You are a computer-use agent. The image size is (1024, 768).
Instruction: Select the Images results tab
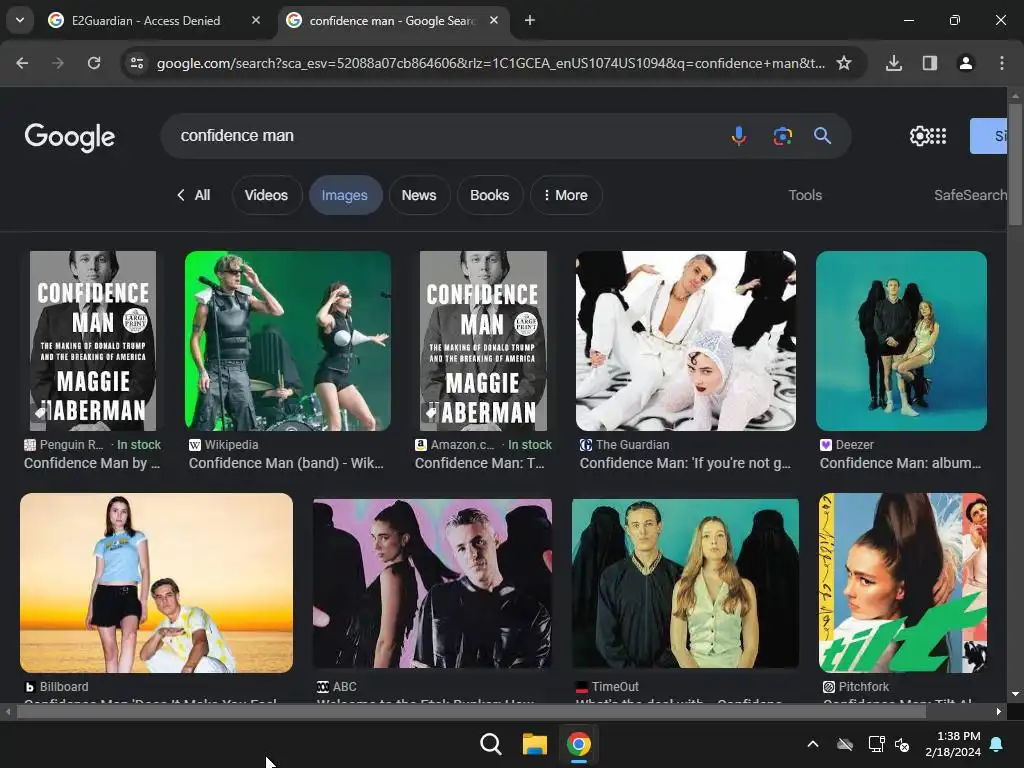[x=345, y=195]
